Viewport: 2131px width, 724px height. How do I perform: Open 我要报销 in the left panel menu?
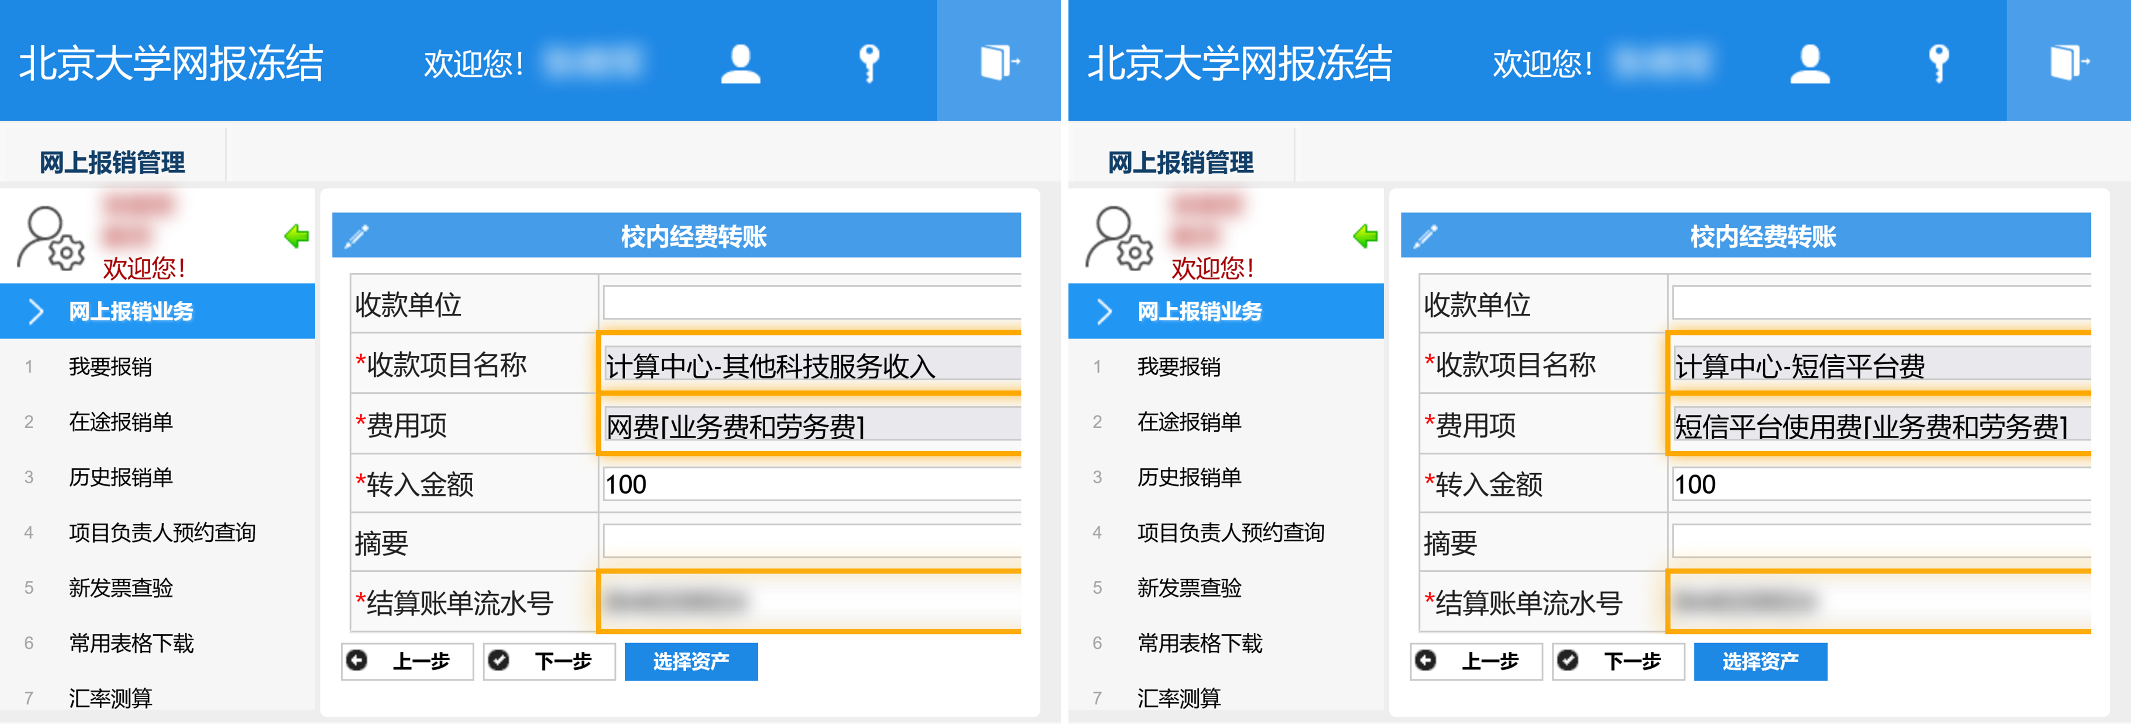coord(110,367)
